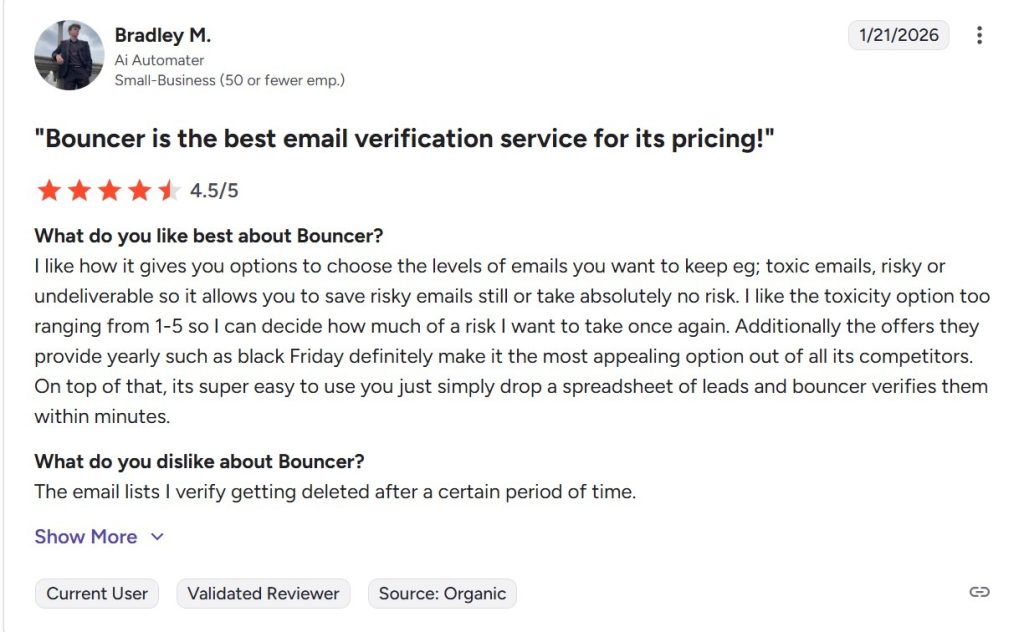Click the Current User badge

coord(96,593)
